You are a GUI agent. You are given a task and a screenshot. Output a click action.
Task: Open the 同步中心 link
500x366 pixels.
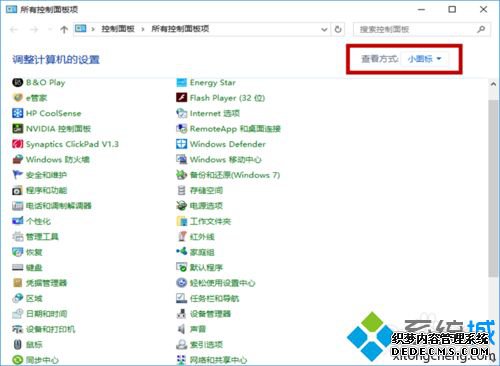point(42,360)
